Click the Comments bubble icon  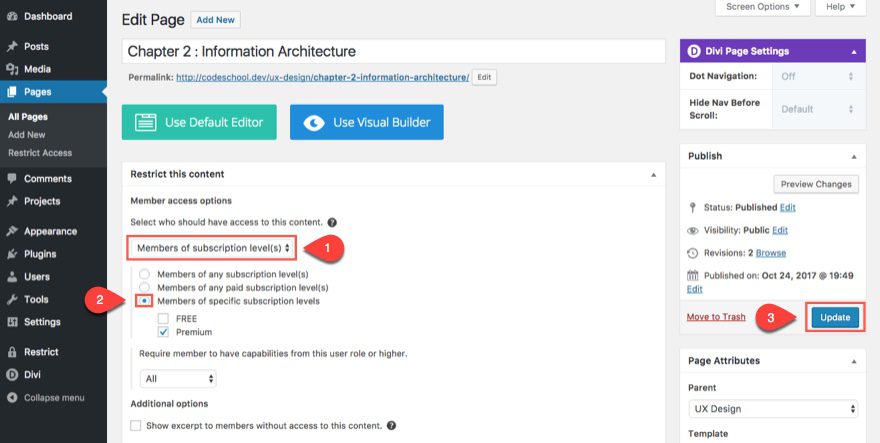point(12,178)
